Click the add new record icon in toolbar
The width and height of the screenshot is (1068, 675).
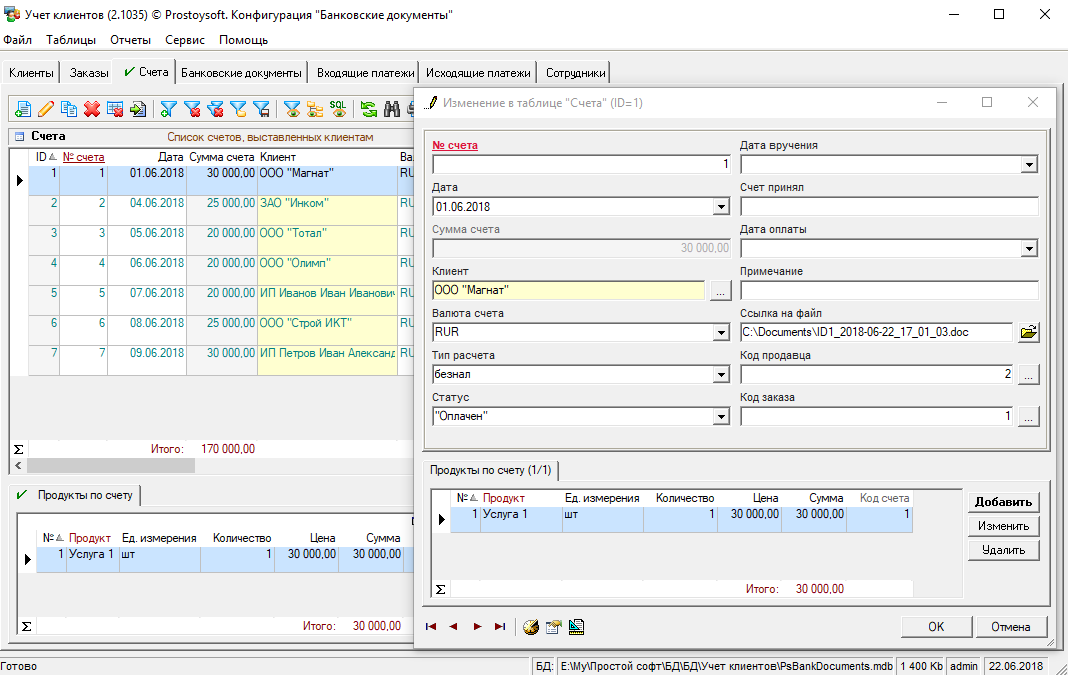click(x=22, y=109)
